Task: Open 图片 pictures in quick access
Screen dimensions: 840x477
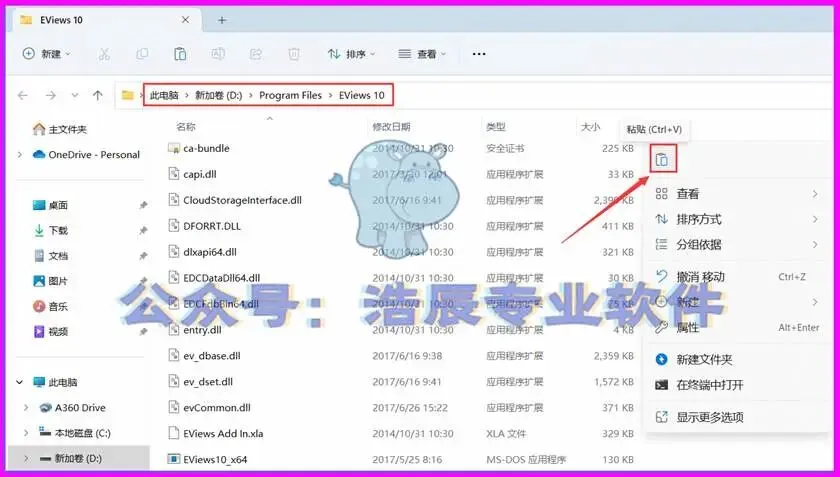Action: point(50,281)
